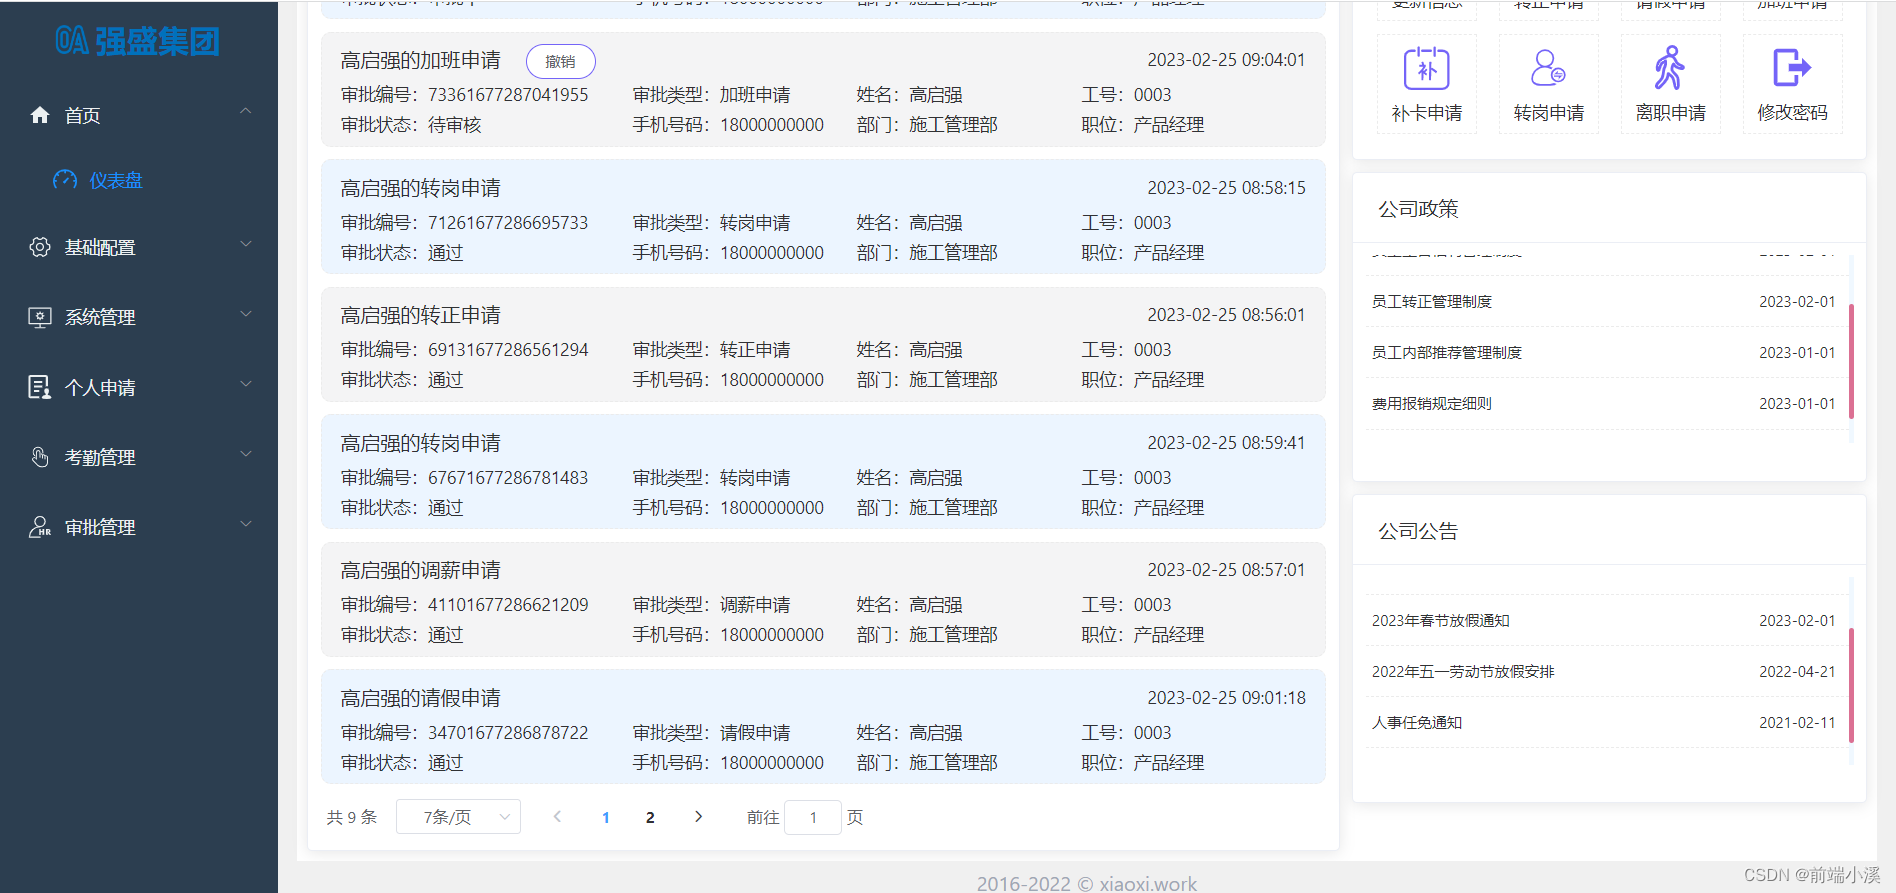Click the previous page arrow
The height and width of the screenshot is (893, 1896).
coord(557,817)
